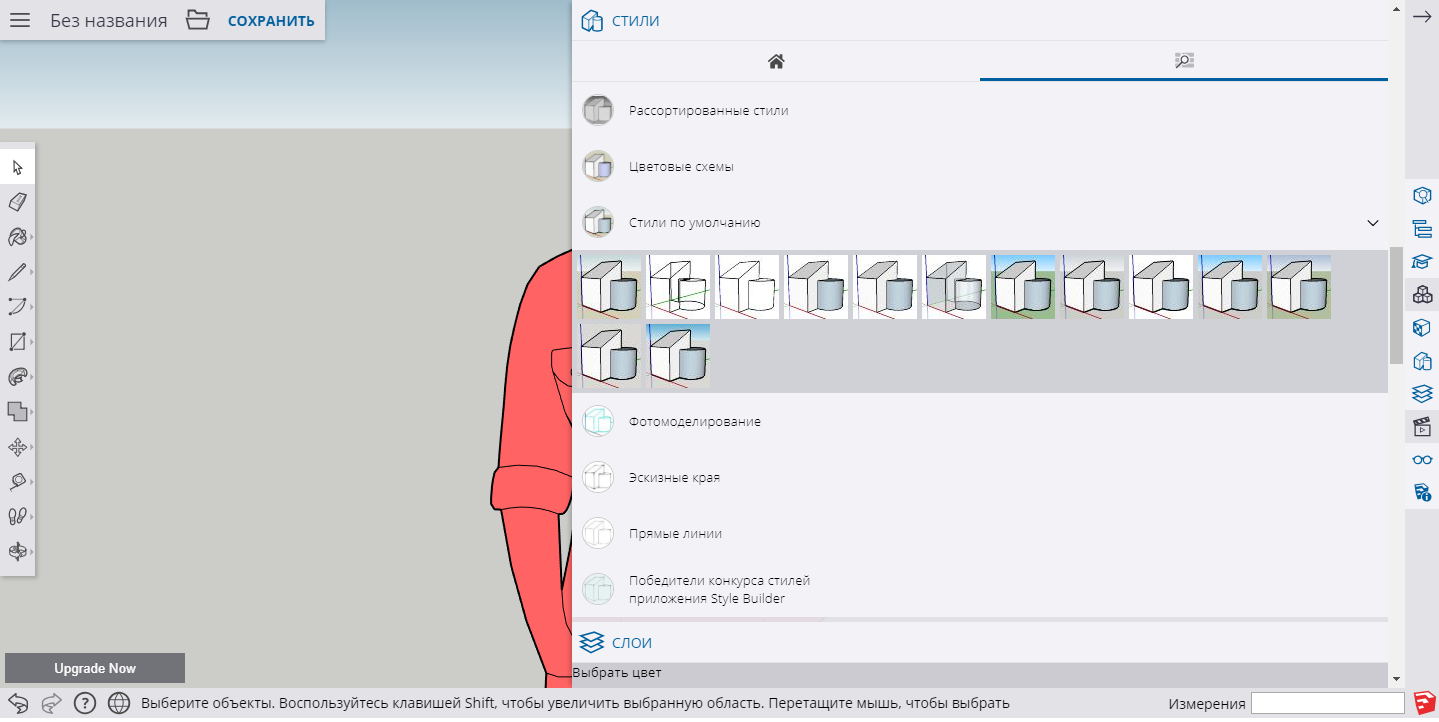Click the Upgrade Now button
Screen dimensions: 1439x722
tap(95, 668)
